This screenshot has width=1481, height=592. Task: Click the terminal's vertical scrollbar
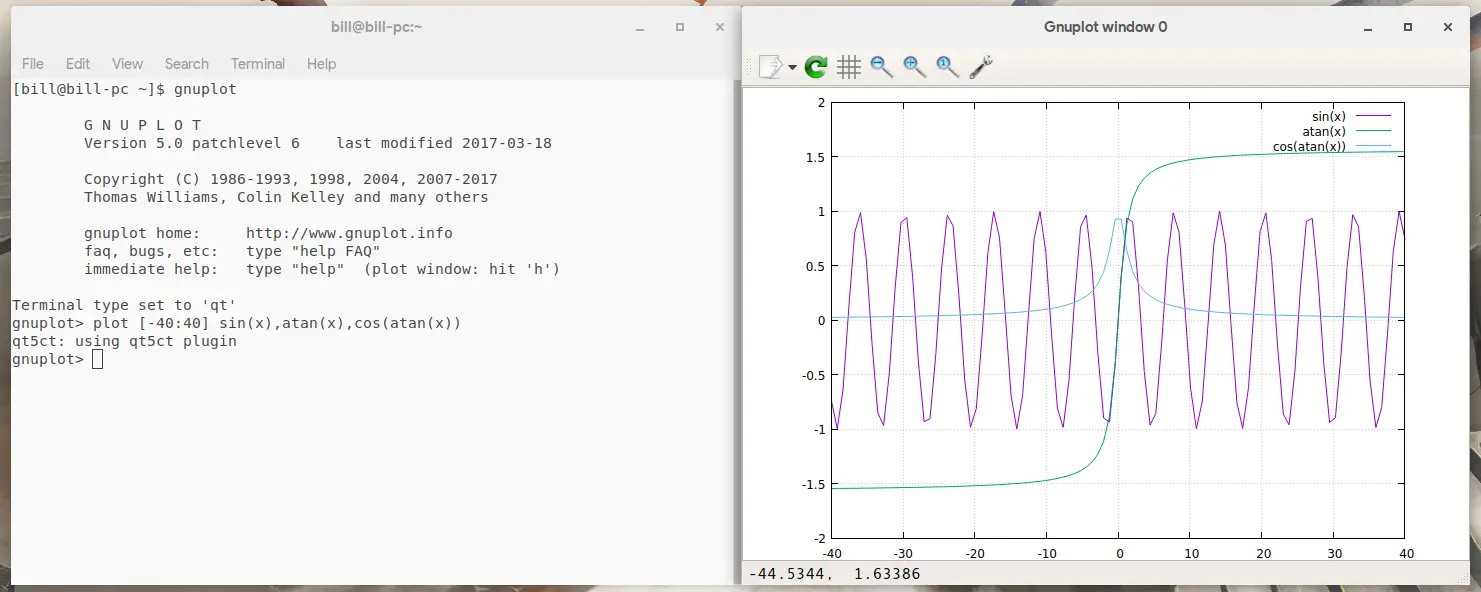pos(737,330)
